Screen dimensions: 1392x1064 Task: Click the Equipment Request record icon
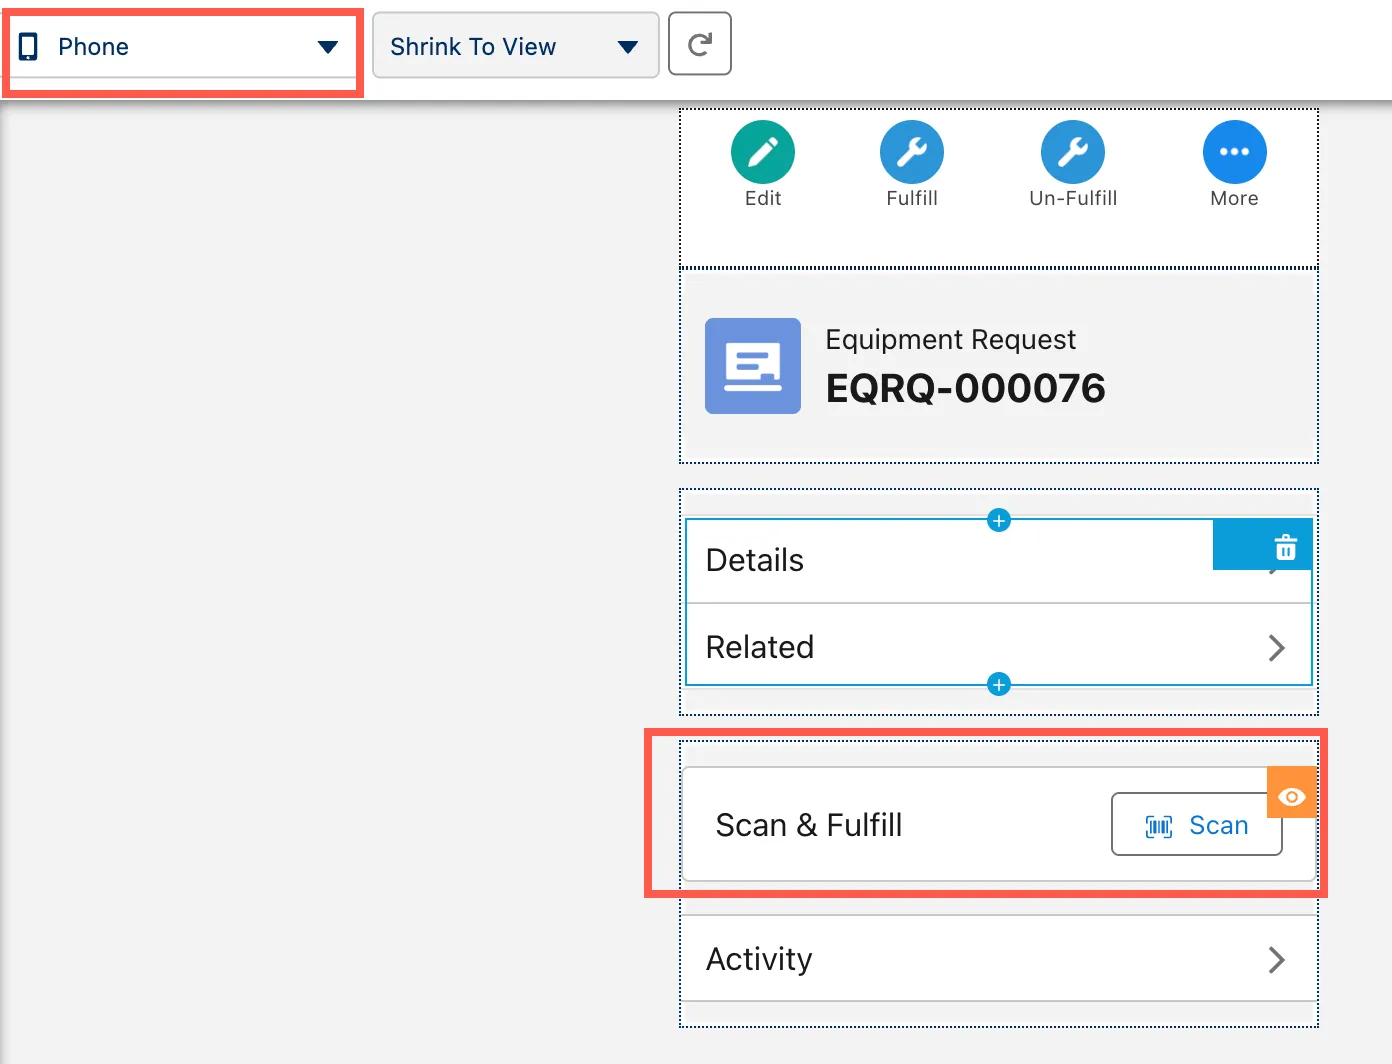click(753, 366)
